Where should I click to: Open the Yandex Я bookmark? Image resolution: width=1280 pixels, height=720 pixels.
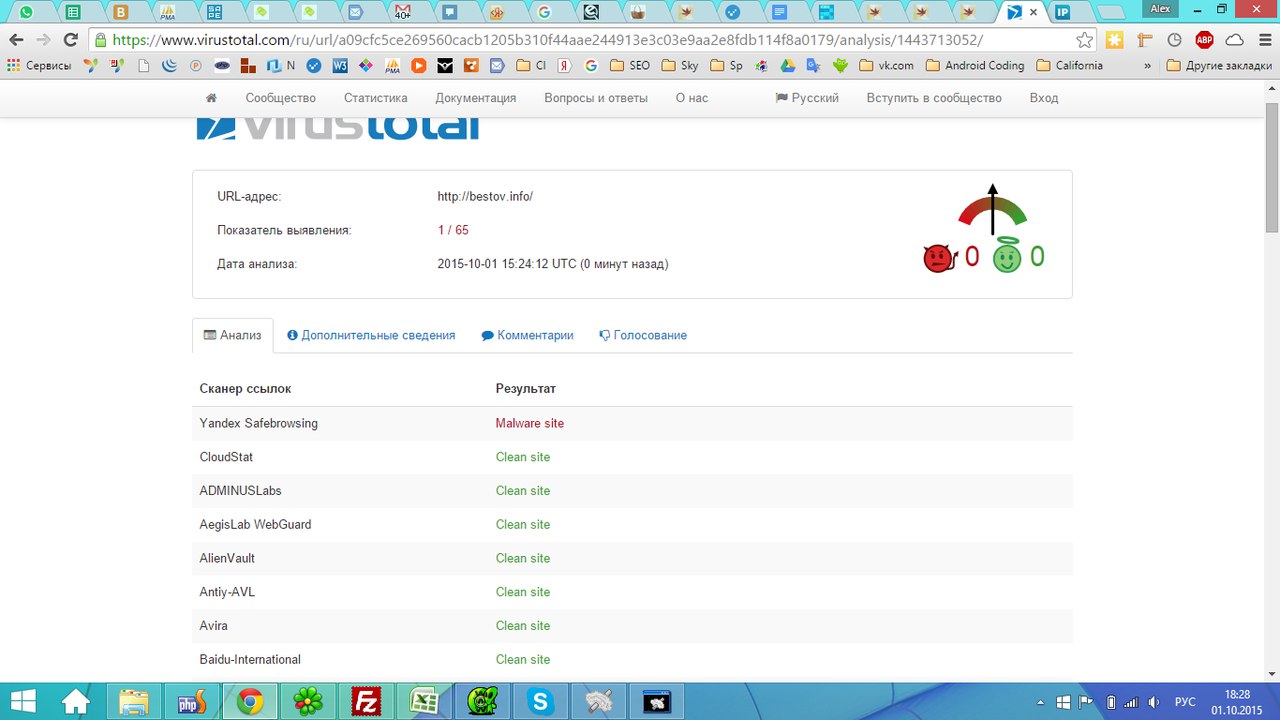[565, 66]
